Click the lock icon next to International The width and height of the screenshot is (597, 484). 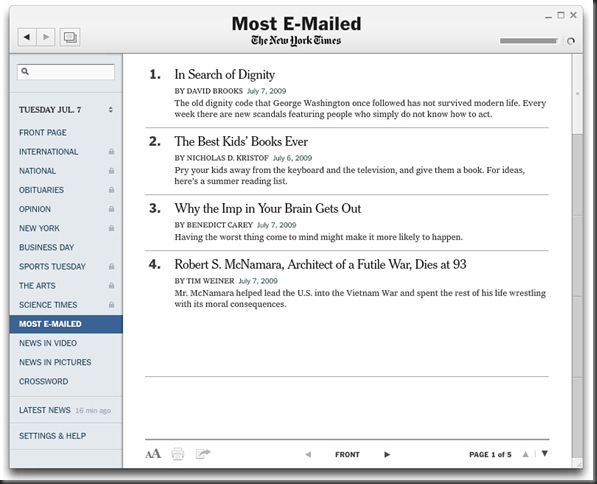pyautogui.click(x=111, y=152)
